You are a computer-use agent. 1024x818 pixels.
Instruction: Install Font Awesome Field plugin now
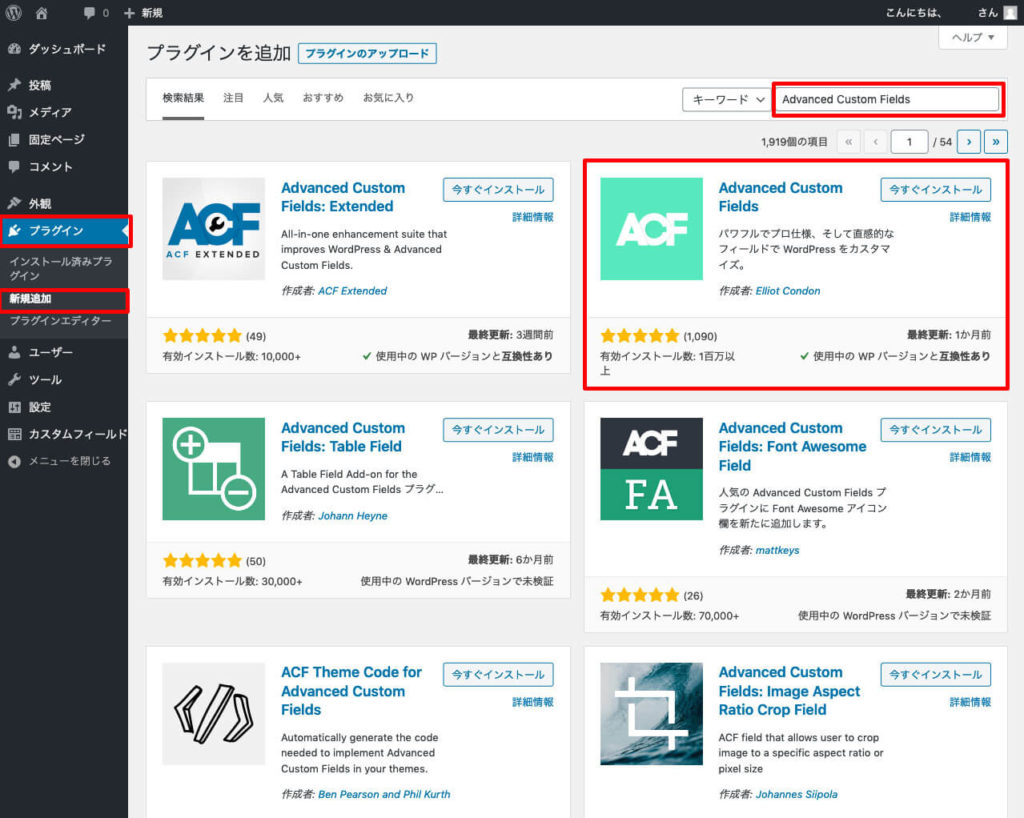[936, 430]
